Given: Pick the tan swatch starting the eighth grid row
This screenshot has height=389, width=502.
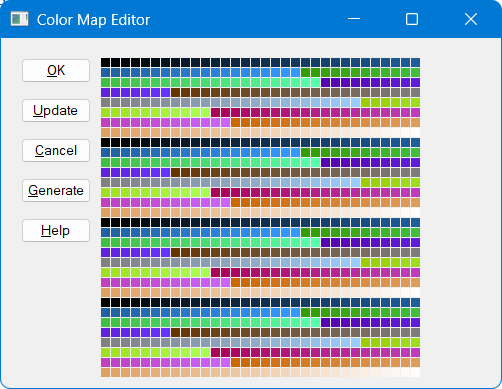Looking at the screenshot, I should click(106, 132).
